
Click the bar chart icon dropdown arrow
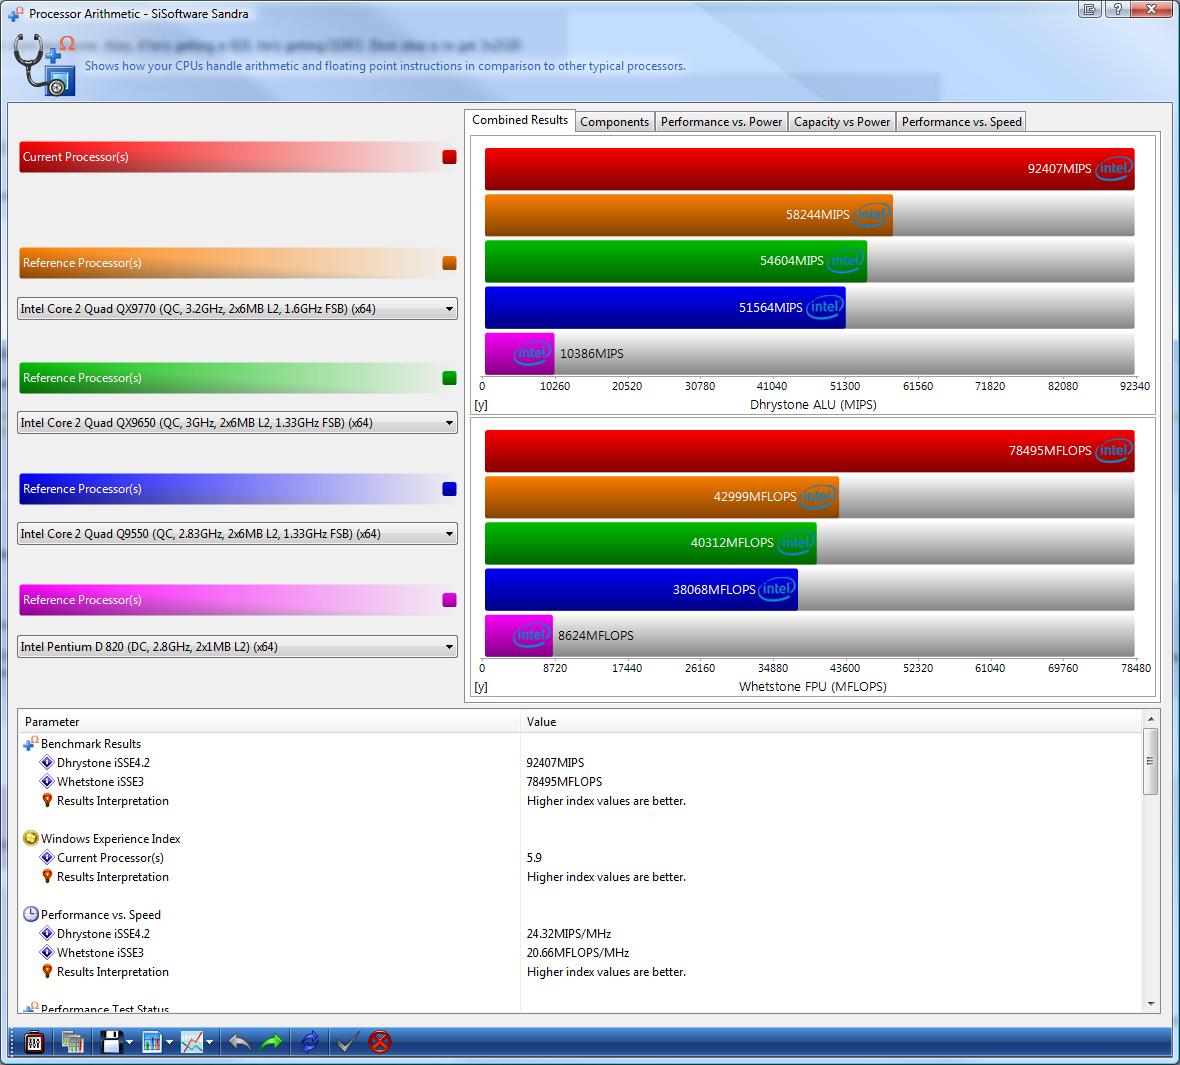click(x=169, y=1043)
